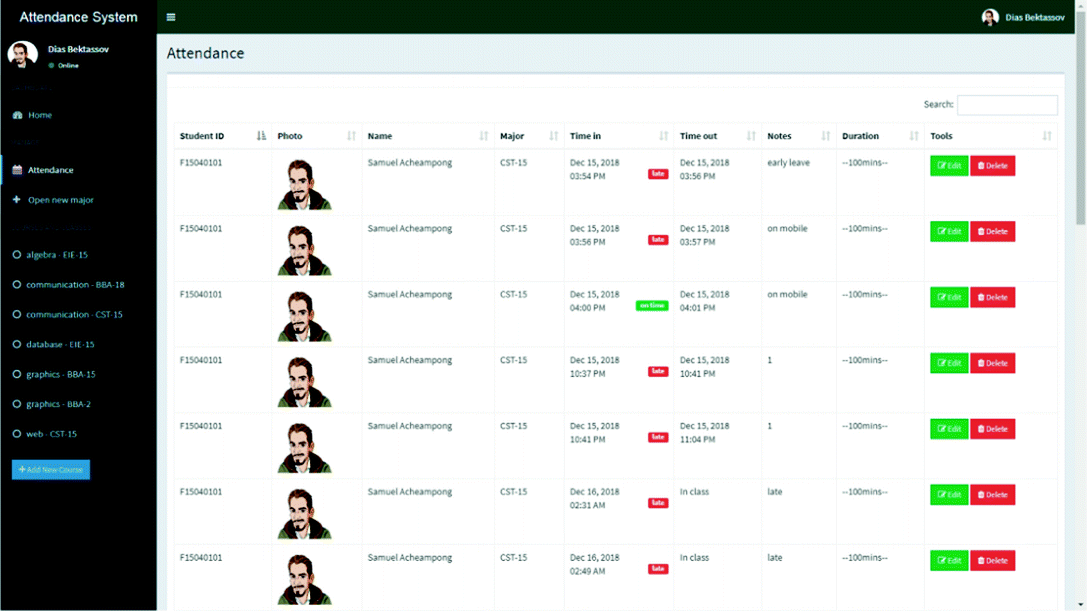The image size is (1087, 611).
Task: Delete the 02:49 AM time-in record
Action: tap(993, 561)
